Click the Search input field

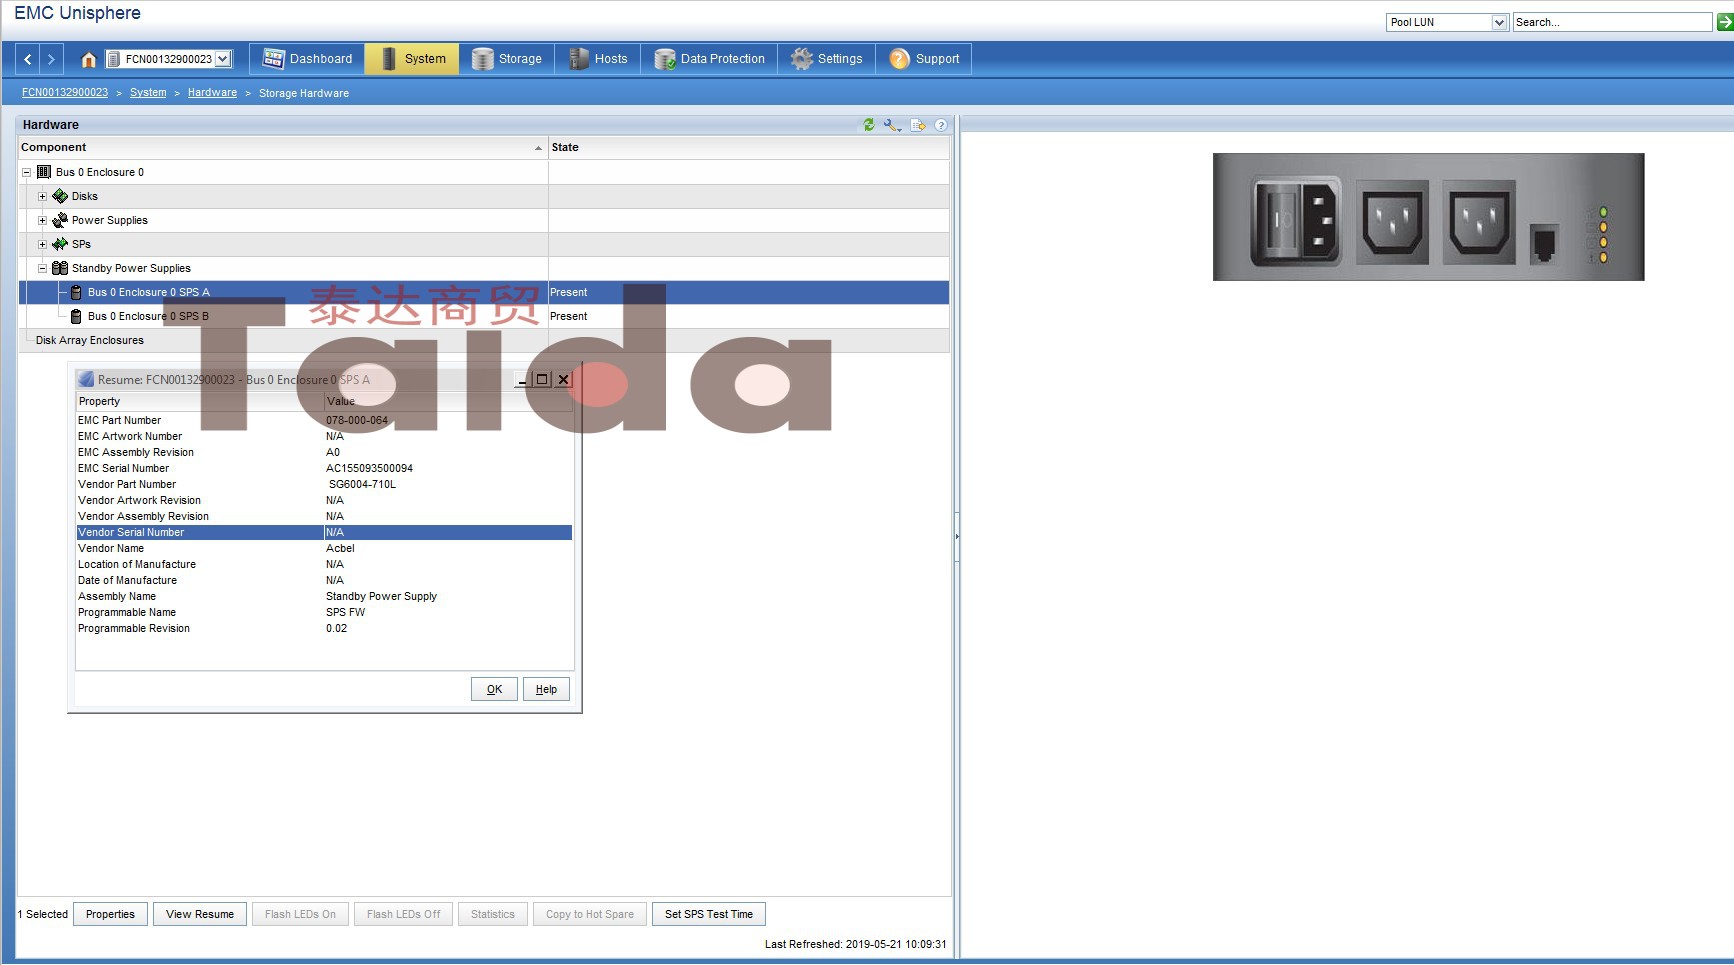click(1612, 22)
